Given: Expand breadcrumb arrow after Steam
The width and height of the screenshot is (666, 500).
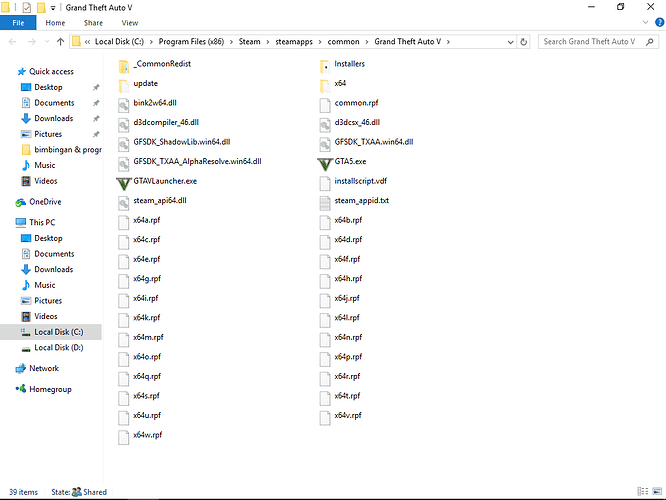Looking at the screenshot, I should (268, 42).
